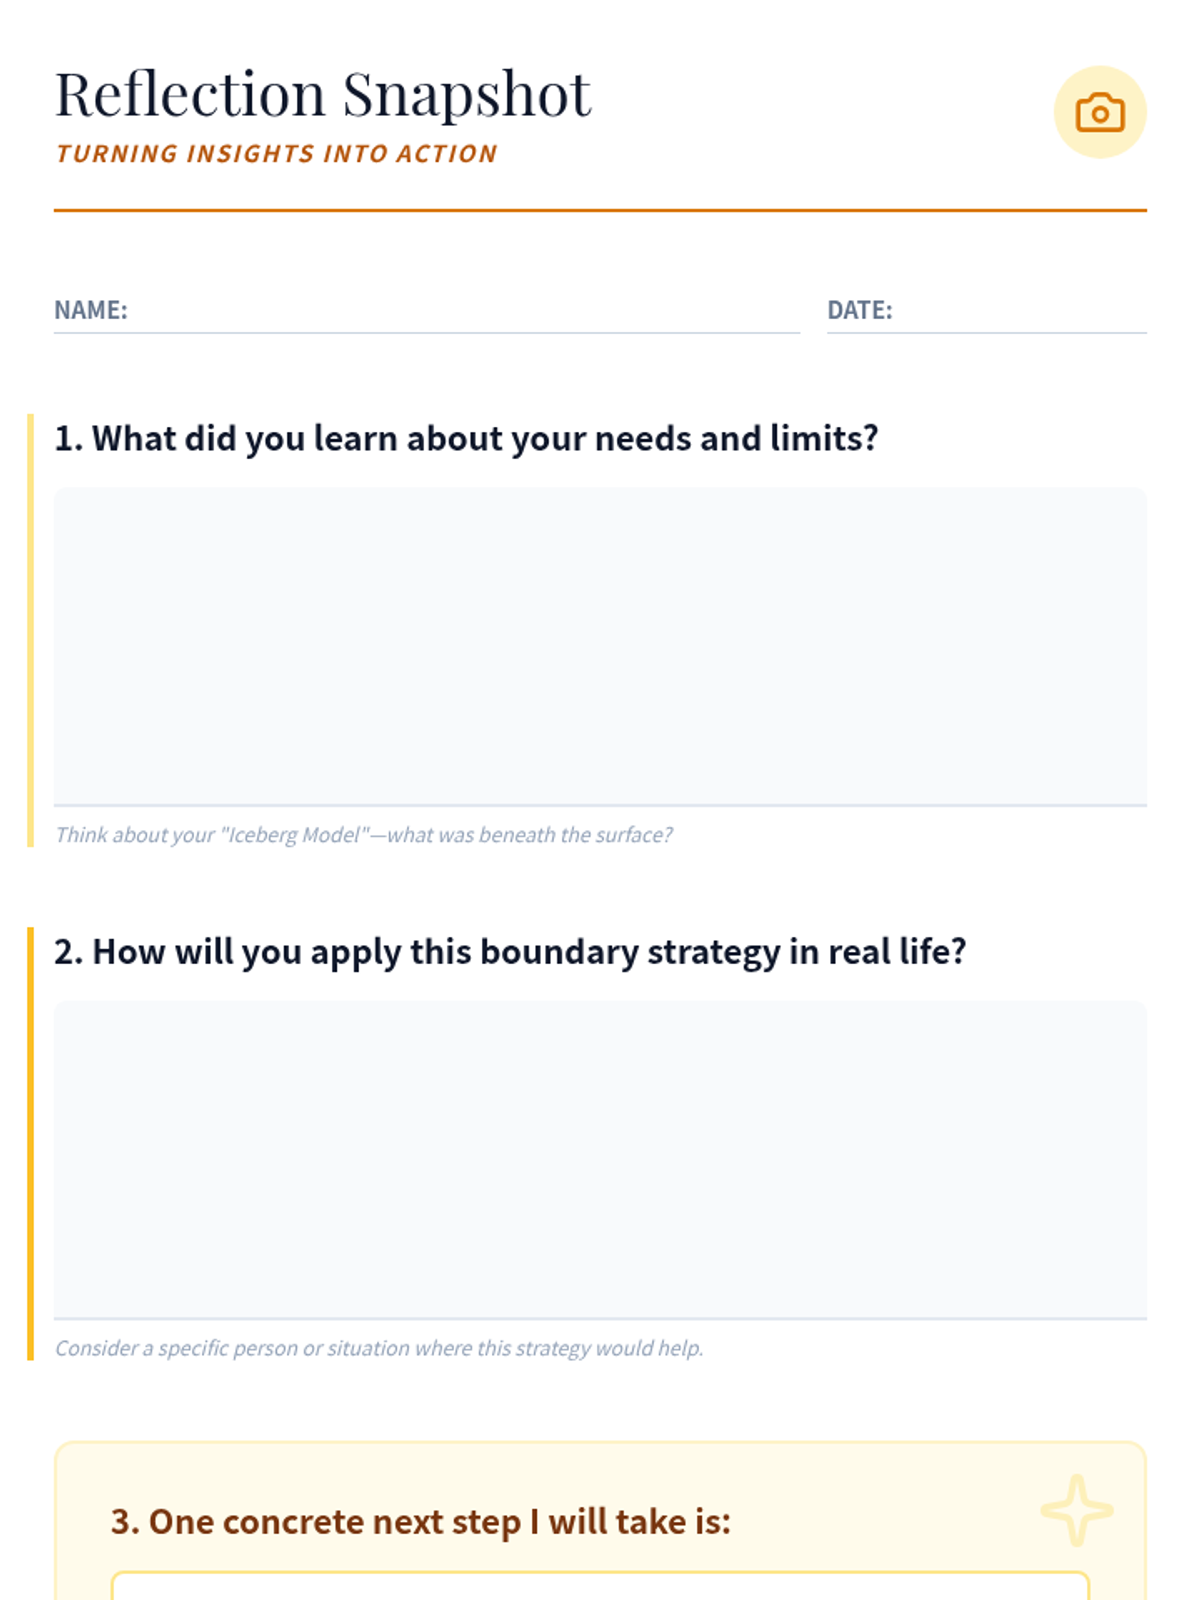Click the orange divider line under header

click(600, 210)
